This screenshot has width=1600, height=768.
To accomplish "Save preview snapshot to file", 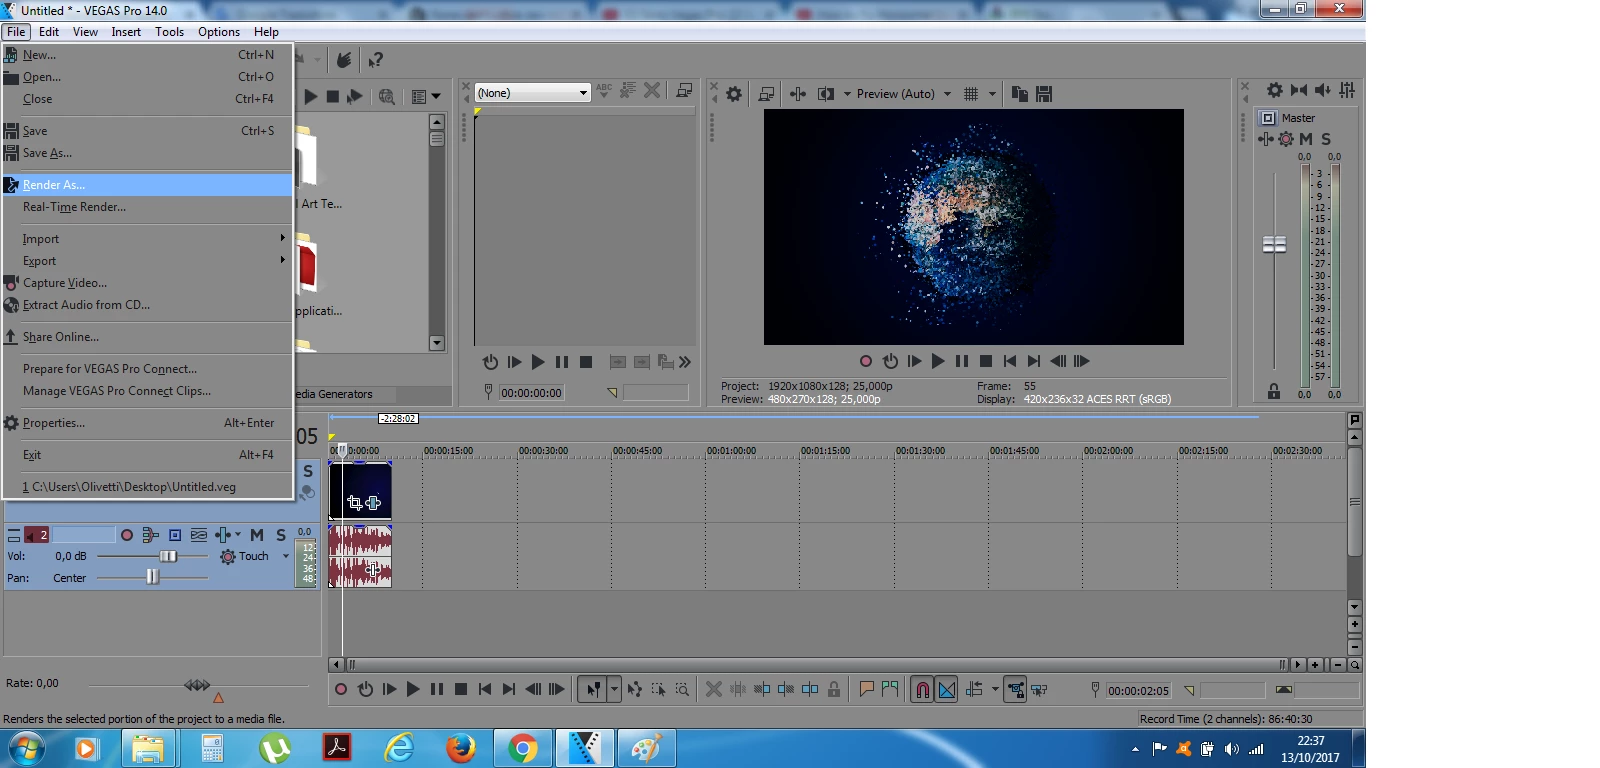I will (x=1044, y=94).
